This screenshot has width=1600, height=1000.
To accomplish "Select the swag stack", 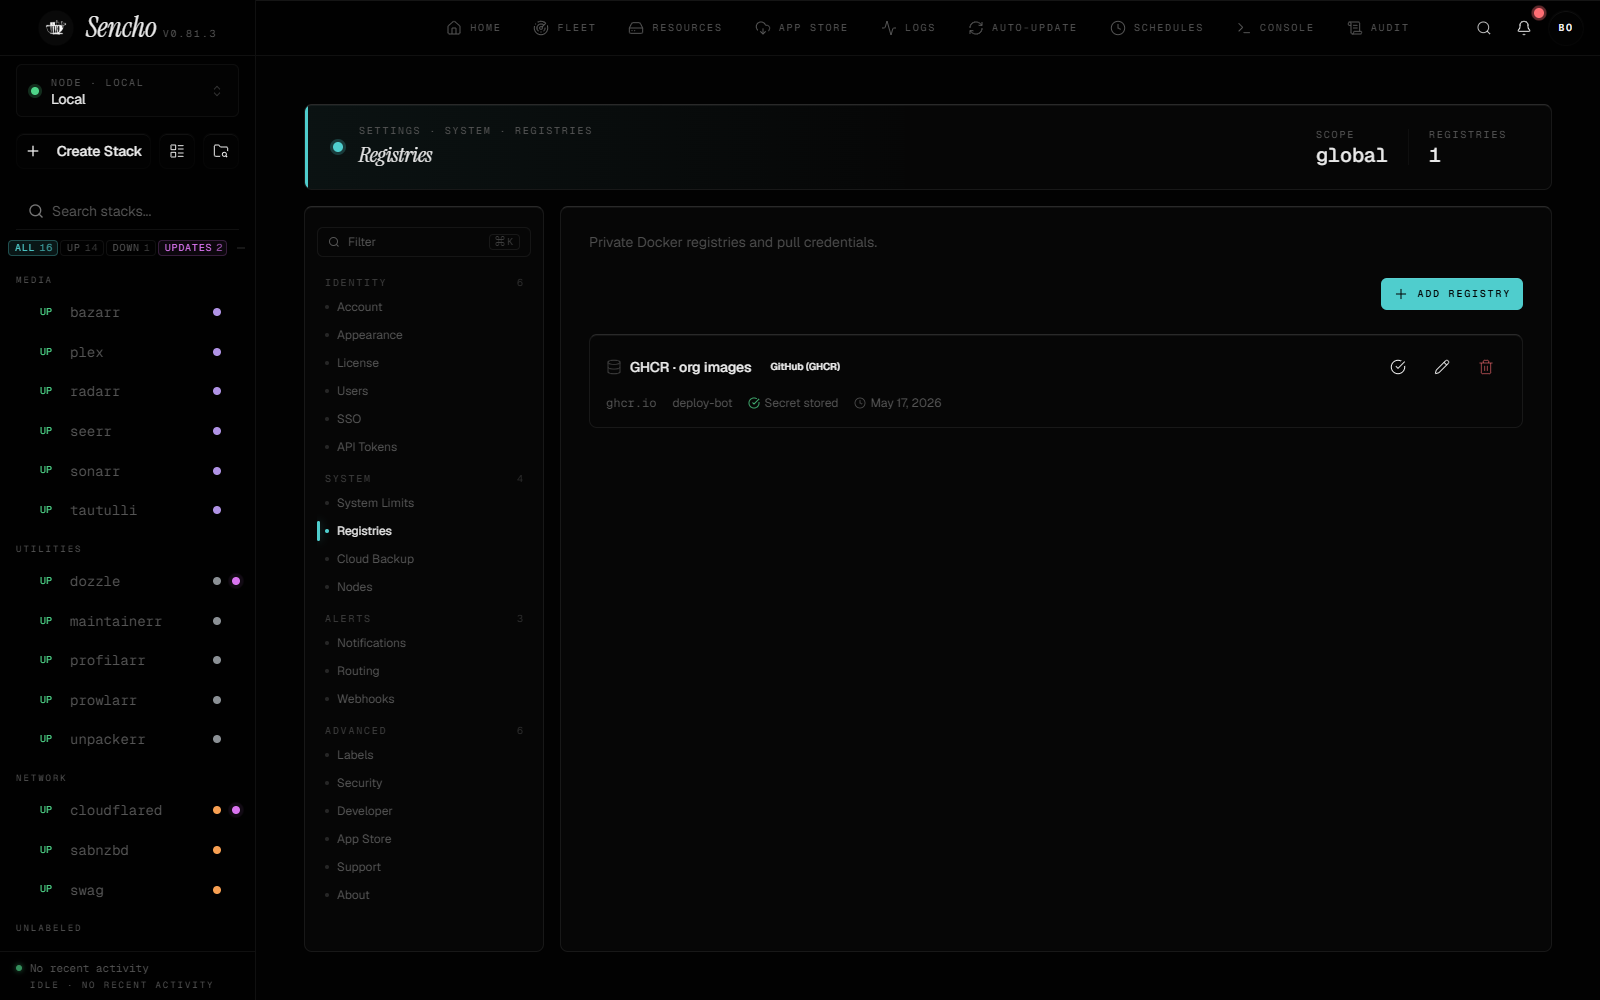I will [127, 890].
